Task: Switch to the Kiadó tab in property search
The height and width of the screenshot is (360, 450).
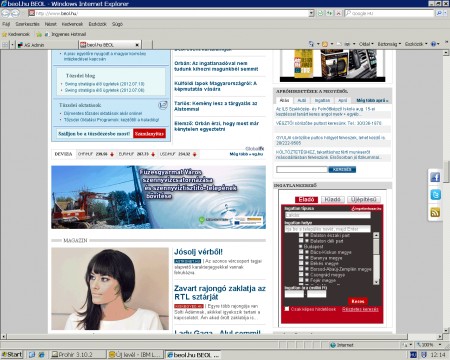Action: 332,199
